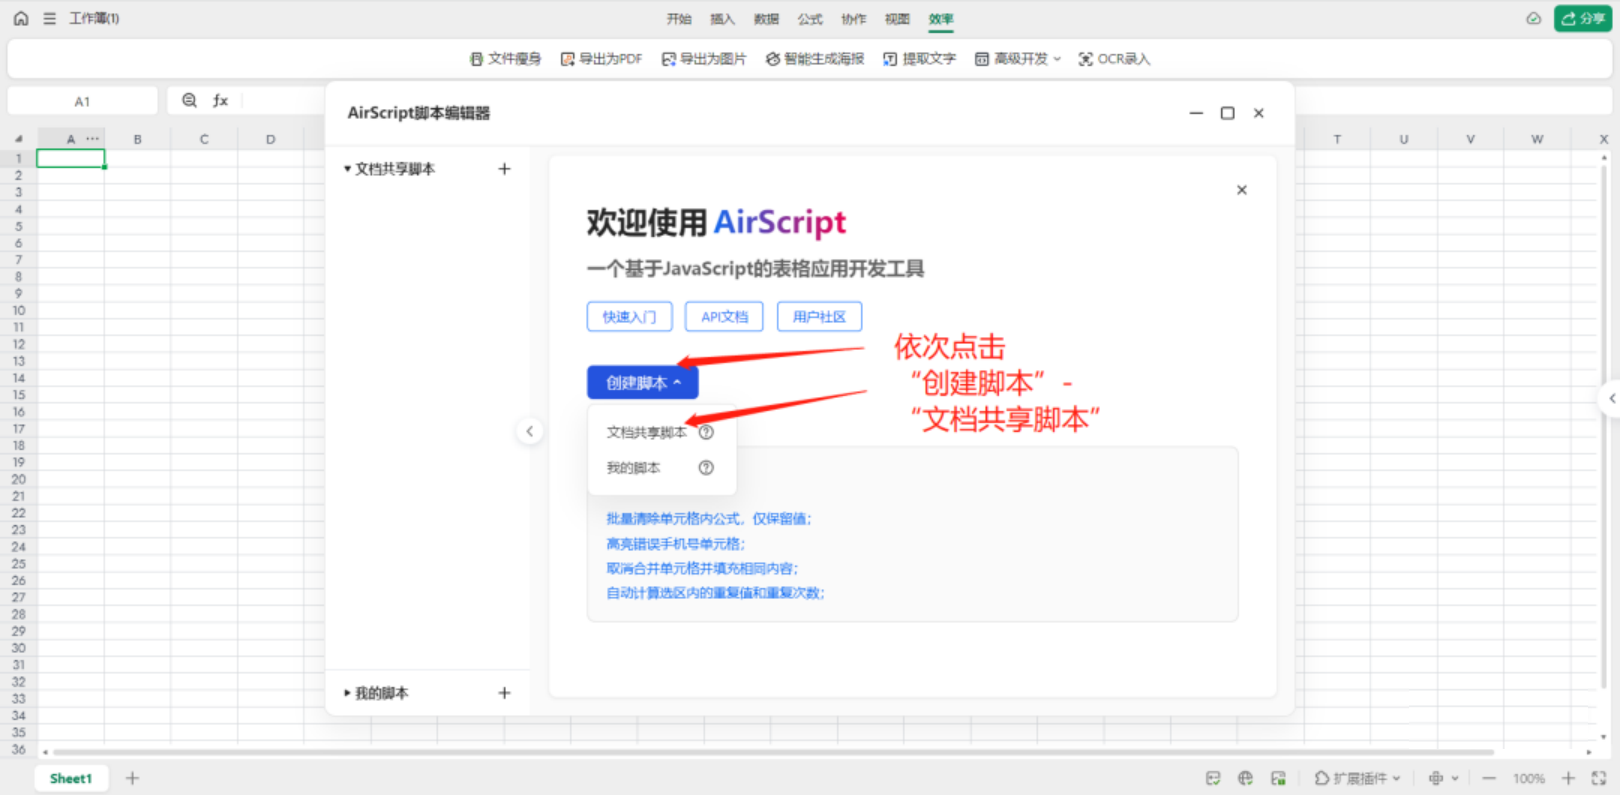Click 导出为PDF export icon
Screen dimensions: 1620x795
568,59
